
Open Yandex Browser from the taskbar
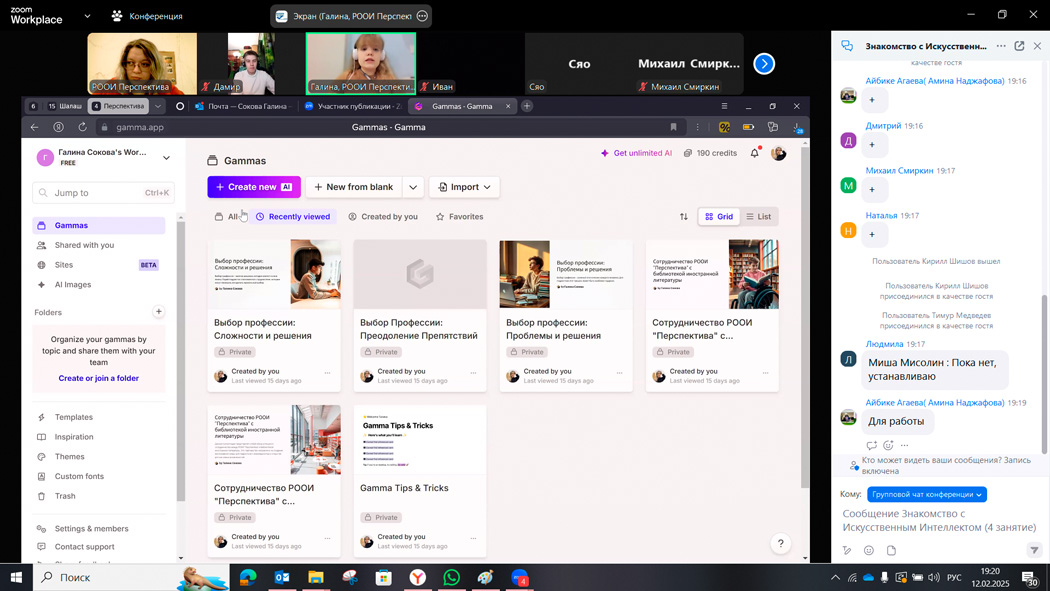tap(418, 577)
